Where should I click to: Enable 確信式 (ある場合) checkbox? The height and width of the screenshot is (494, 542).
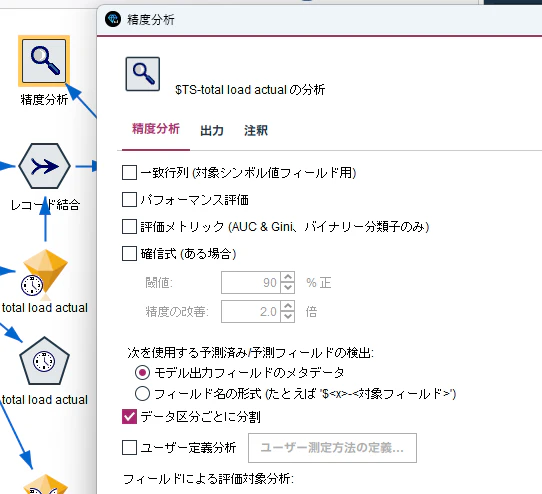tap(129, 254)
